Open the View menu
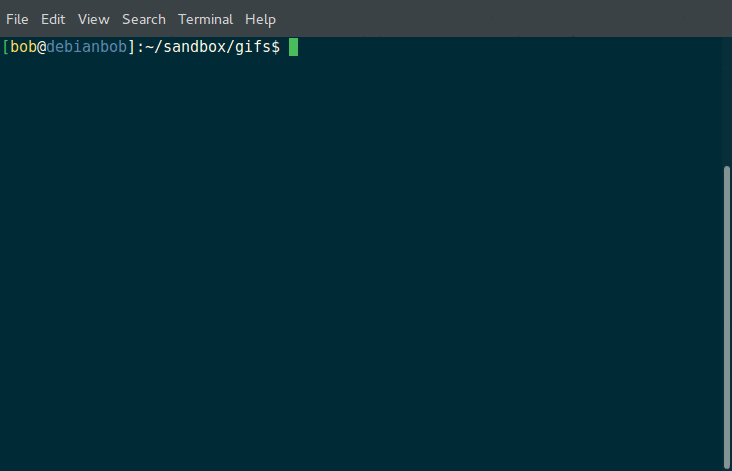The image size is (732, 471). pos(93,20)
